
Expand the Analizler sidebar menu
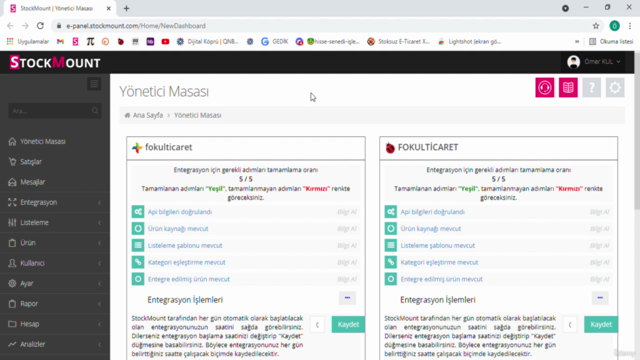point(55,344)
